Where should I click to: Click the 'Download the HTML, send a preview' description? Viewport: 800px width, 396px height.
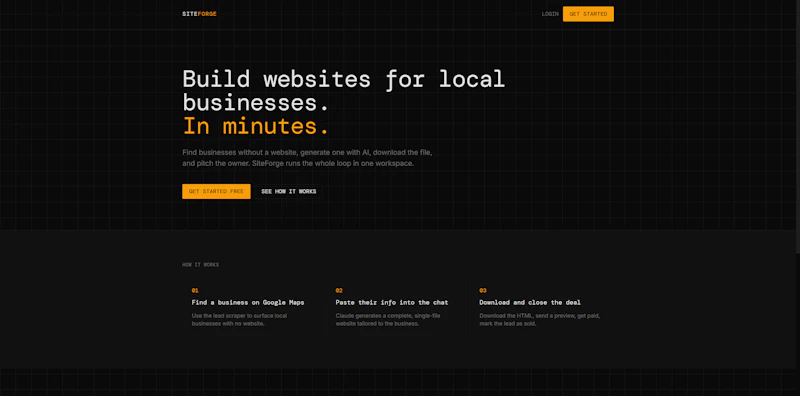[x=539, y=319]
